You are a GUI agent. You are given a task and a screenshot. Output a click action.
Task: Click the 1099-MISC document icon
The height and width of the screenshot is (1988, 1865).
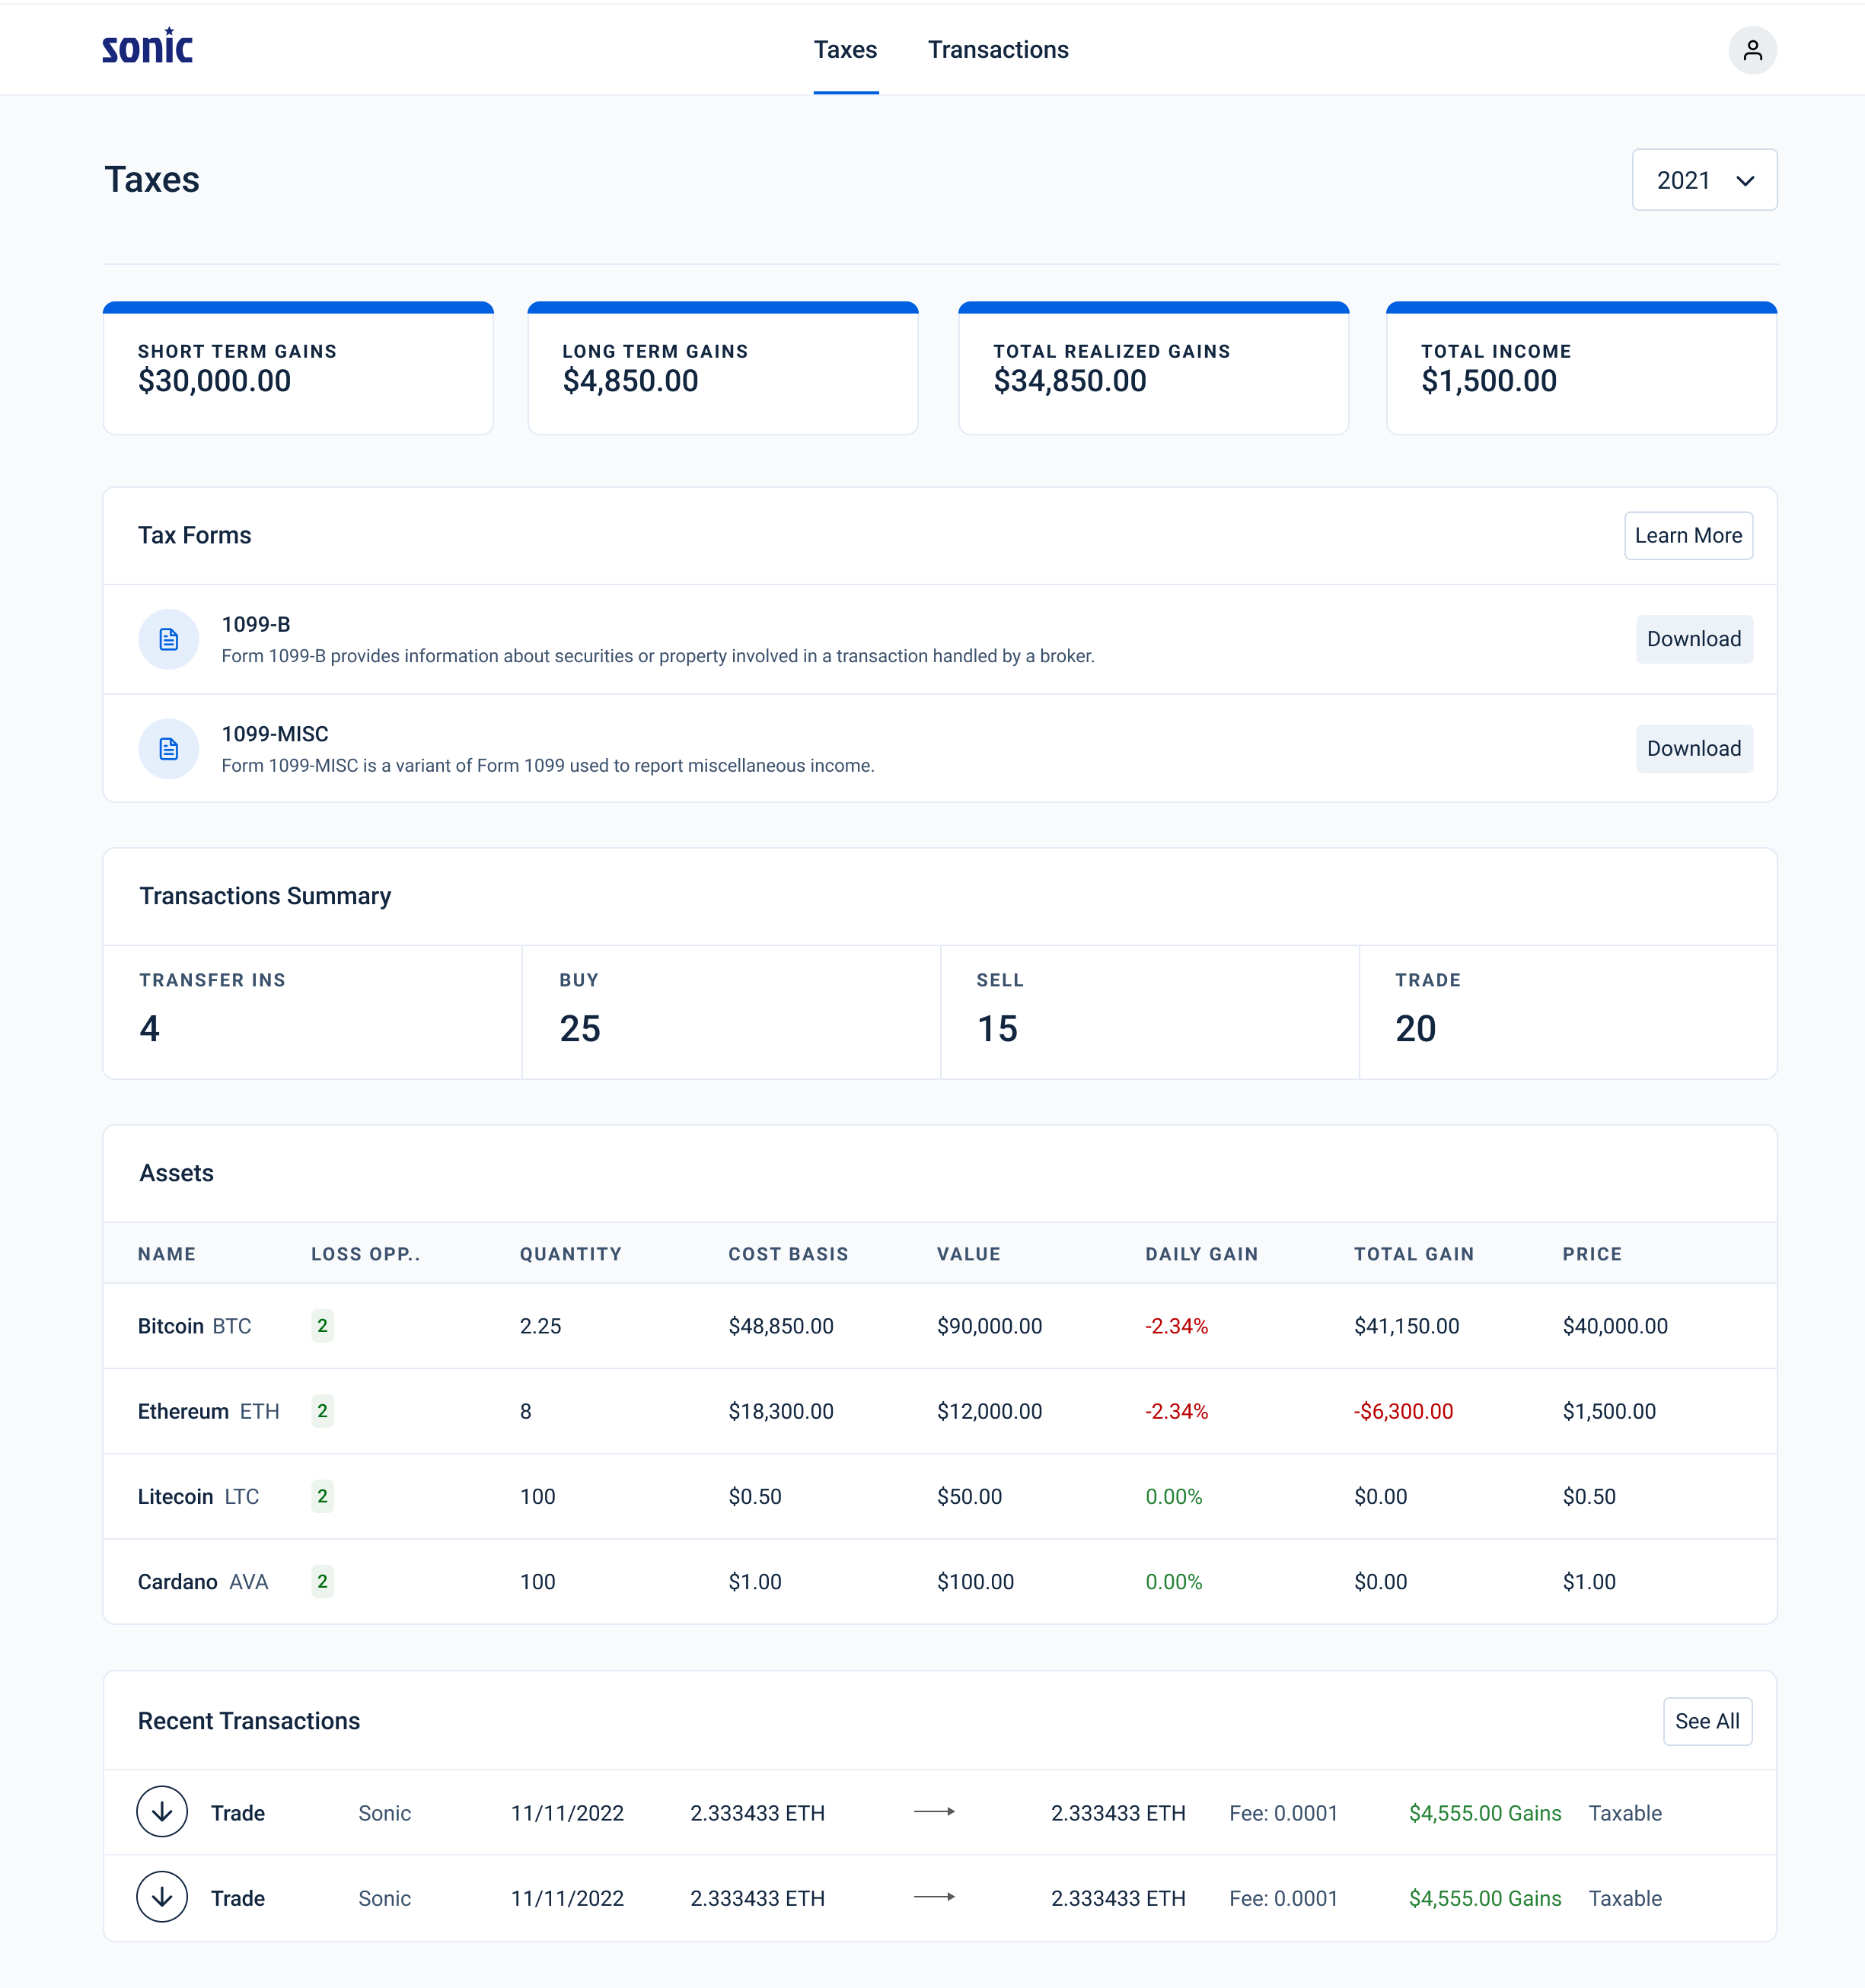click(x=168, y=748)
